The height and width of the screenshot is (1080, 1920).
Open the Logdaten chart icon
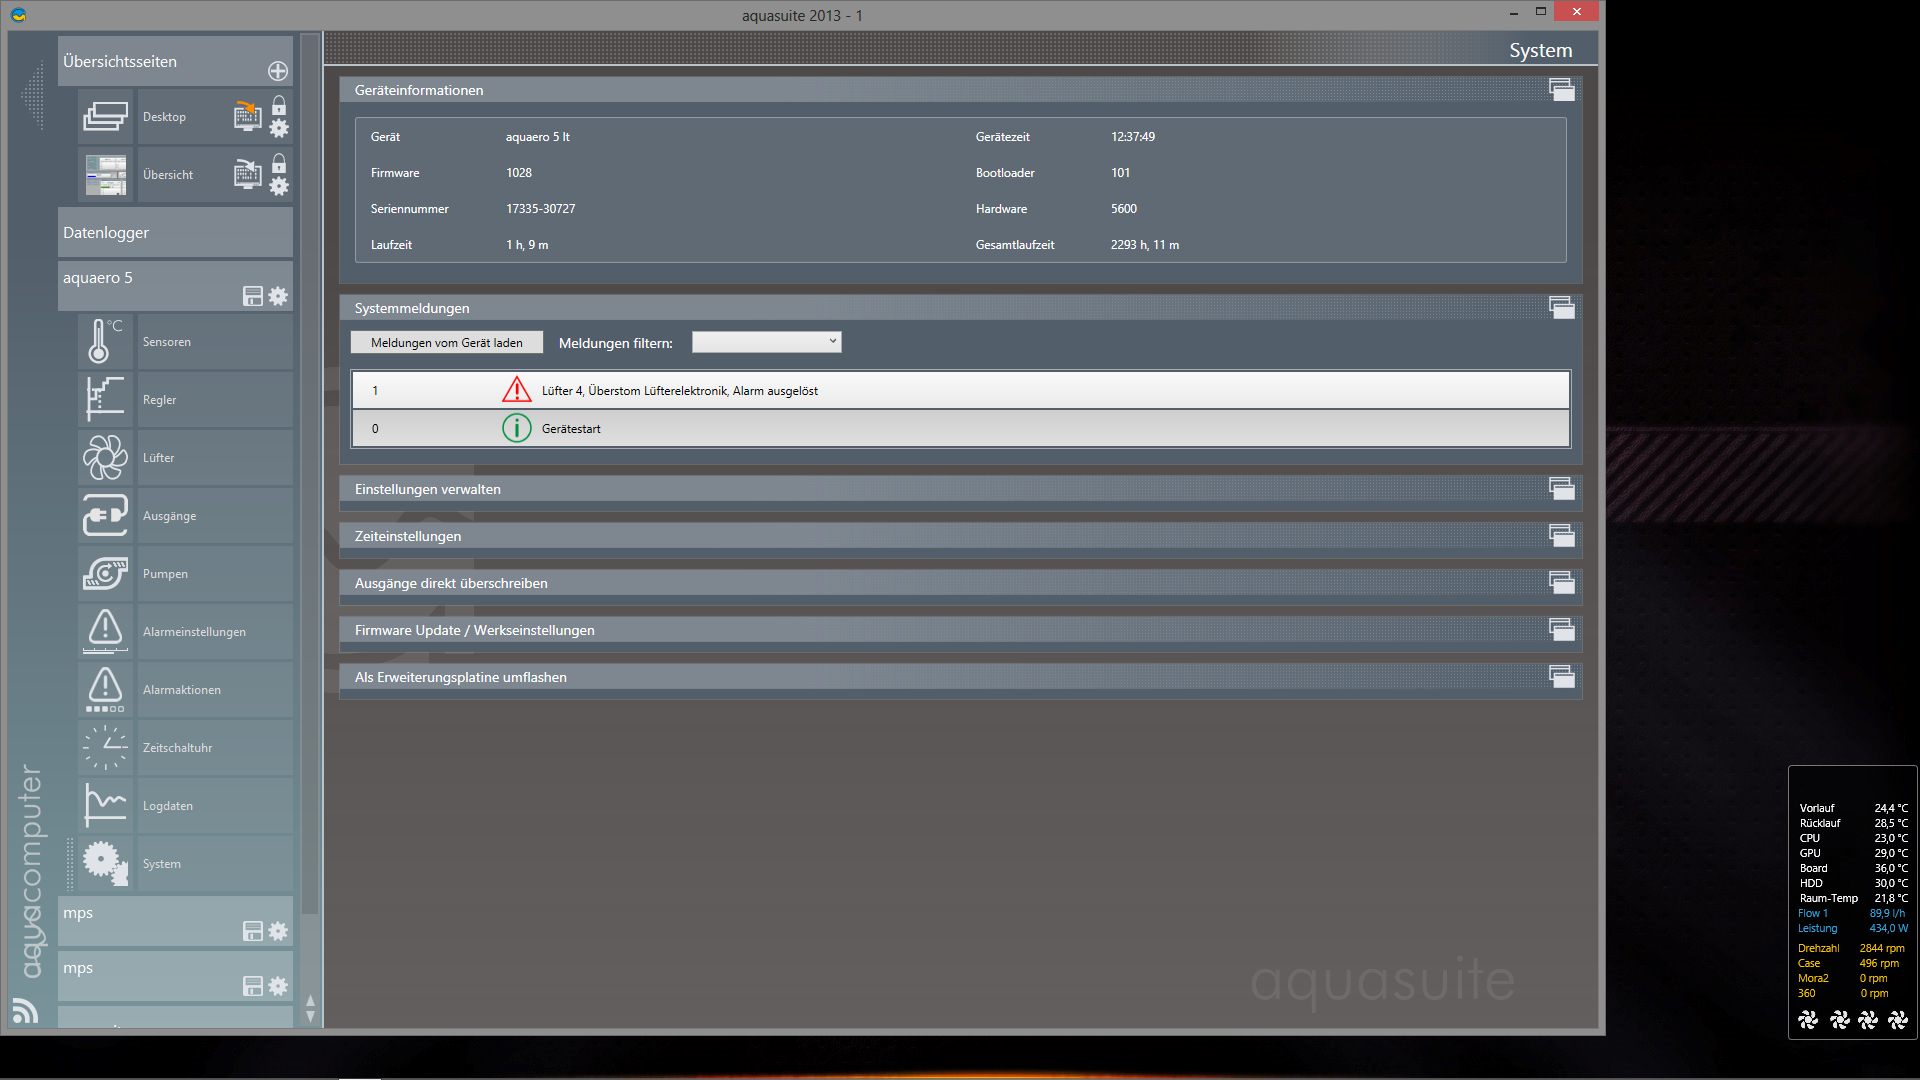(105, 806)
